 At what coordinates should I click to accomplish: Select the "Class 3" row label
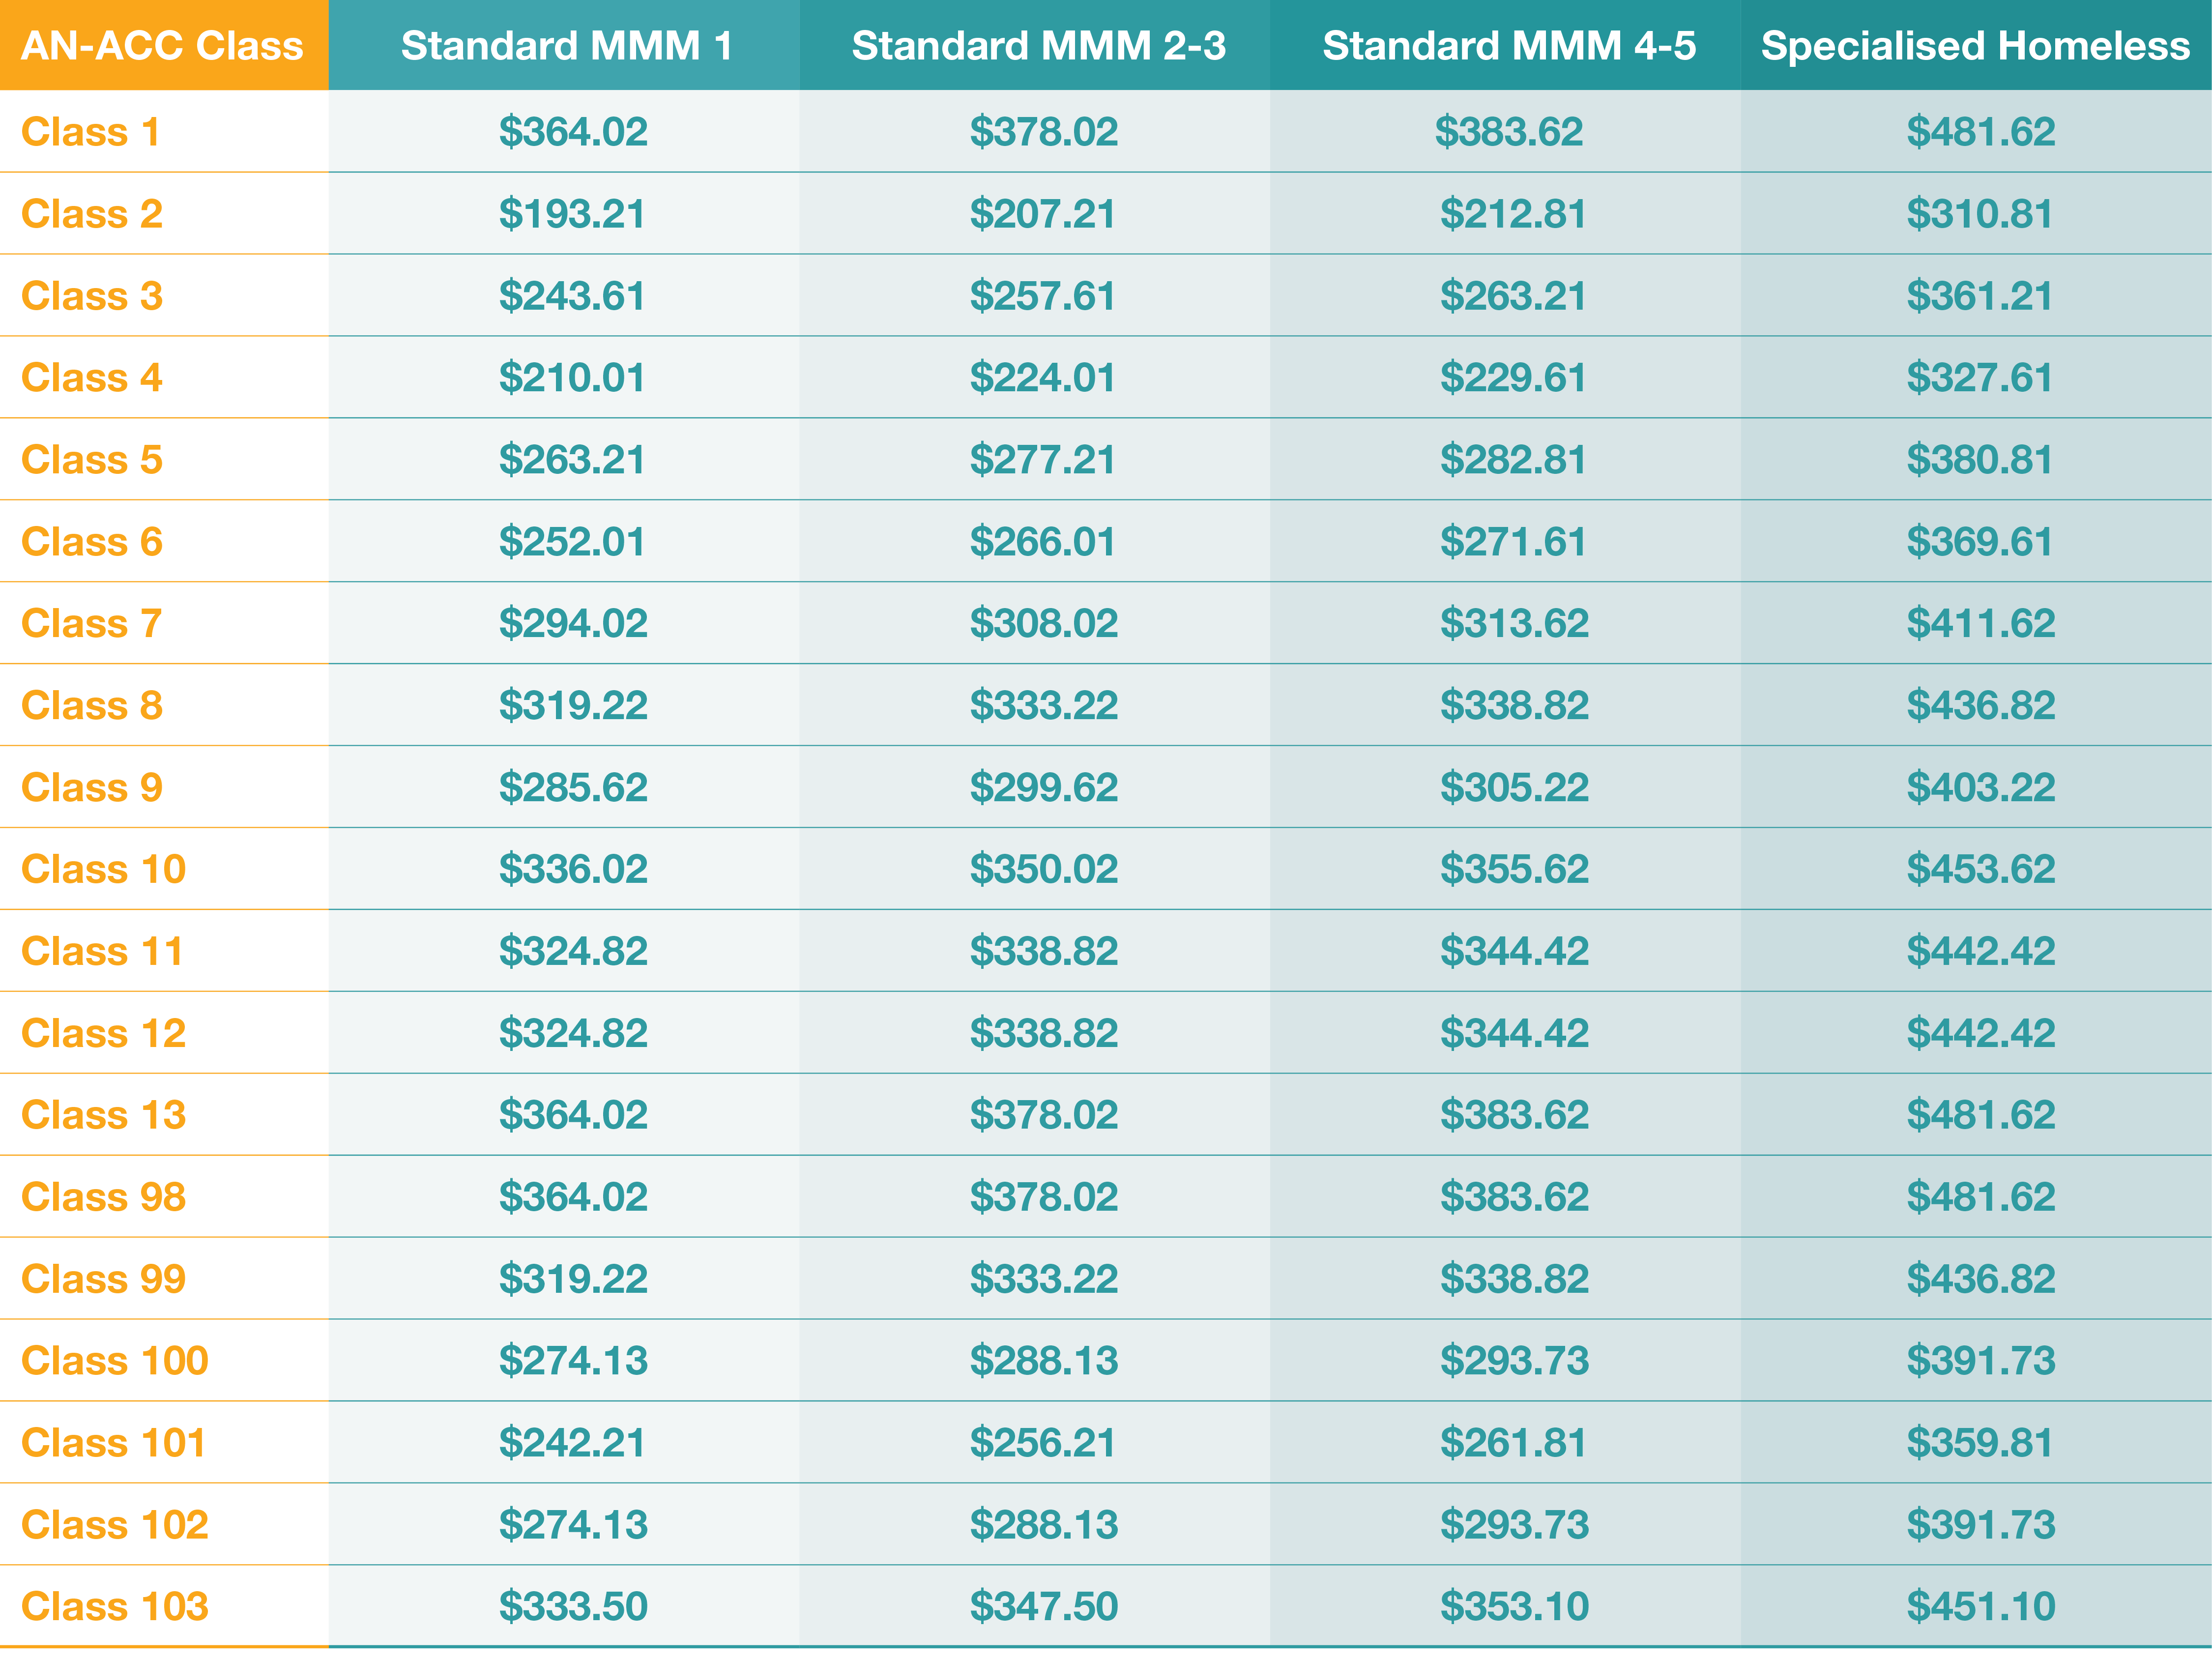pyautogui.click(x=92, y=296)
